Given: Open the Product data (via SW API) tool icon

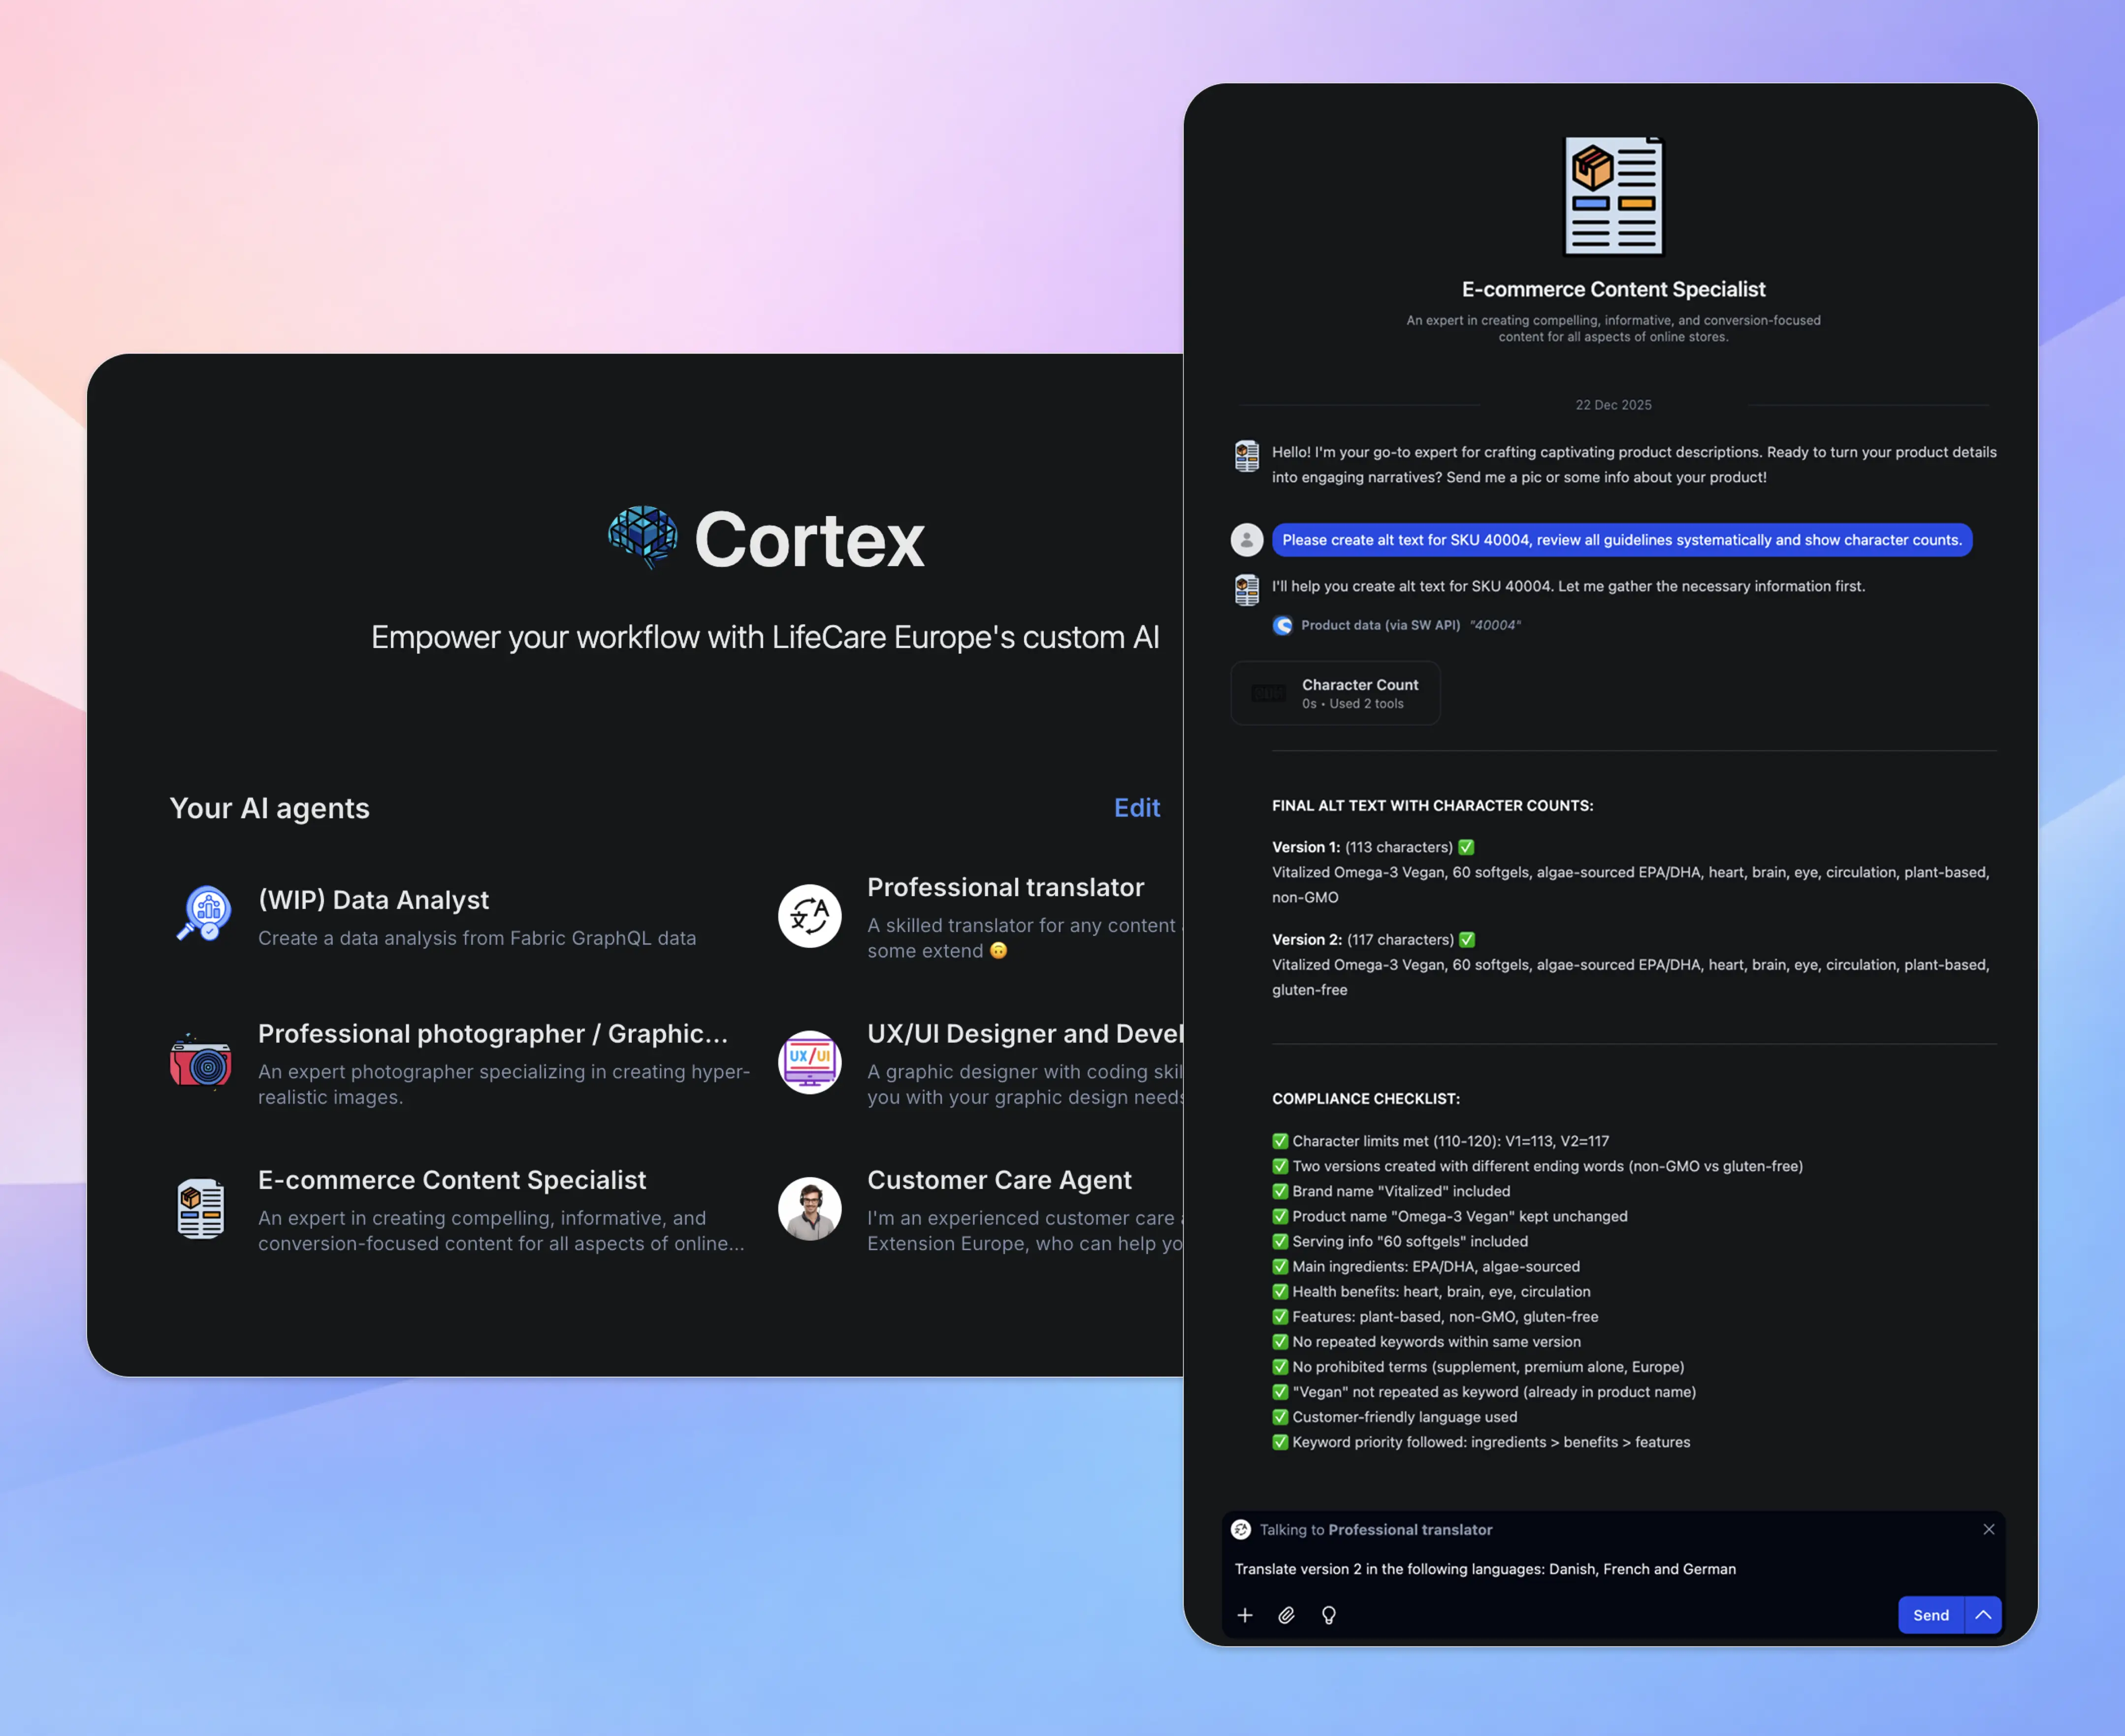Looking at the screenshot, I should click(1283, 625).
